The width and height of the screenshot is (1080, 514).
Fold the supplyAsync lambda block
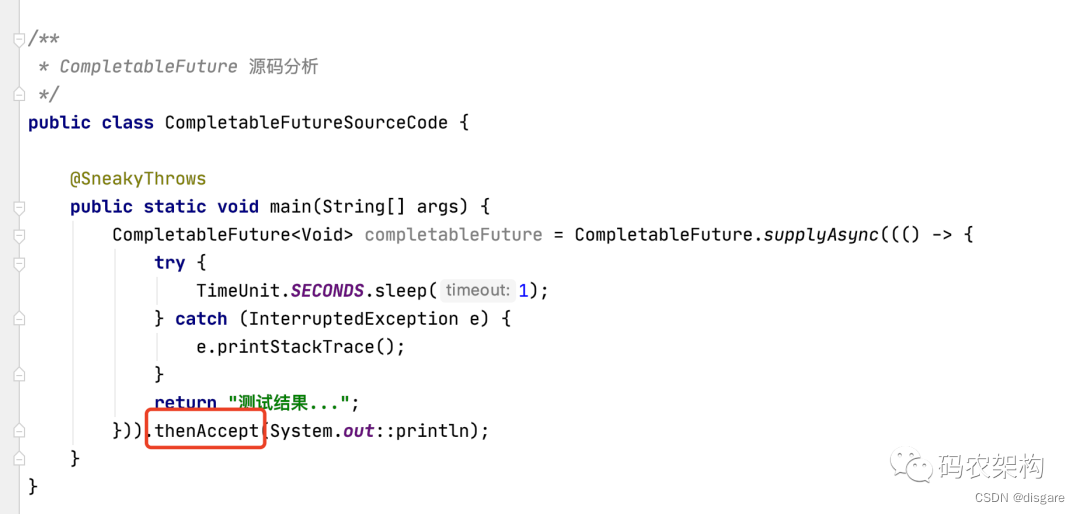[x=19, y=235]
